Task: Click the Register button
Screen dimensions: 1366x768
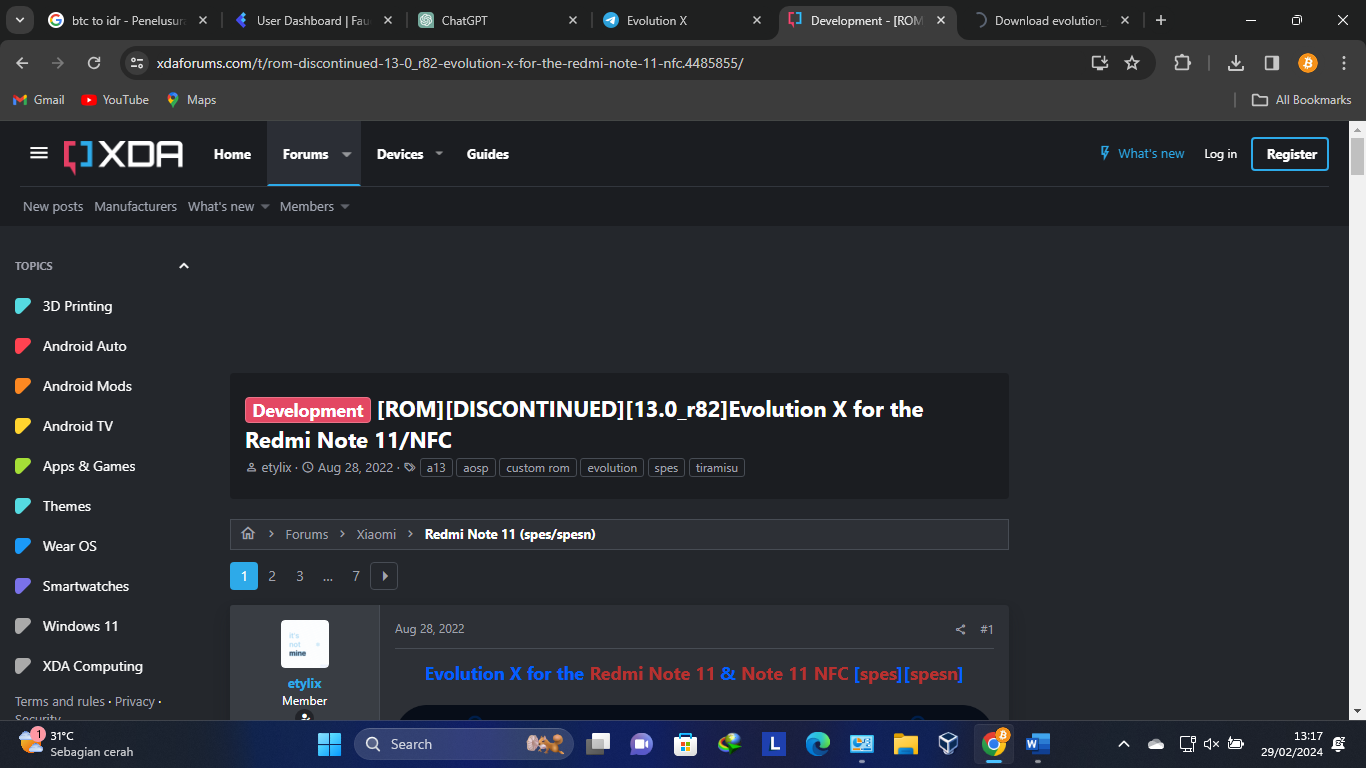Action: (1290, 154)
